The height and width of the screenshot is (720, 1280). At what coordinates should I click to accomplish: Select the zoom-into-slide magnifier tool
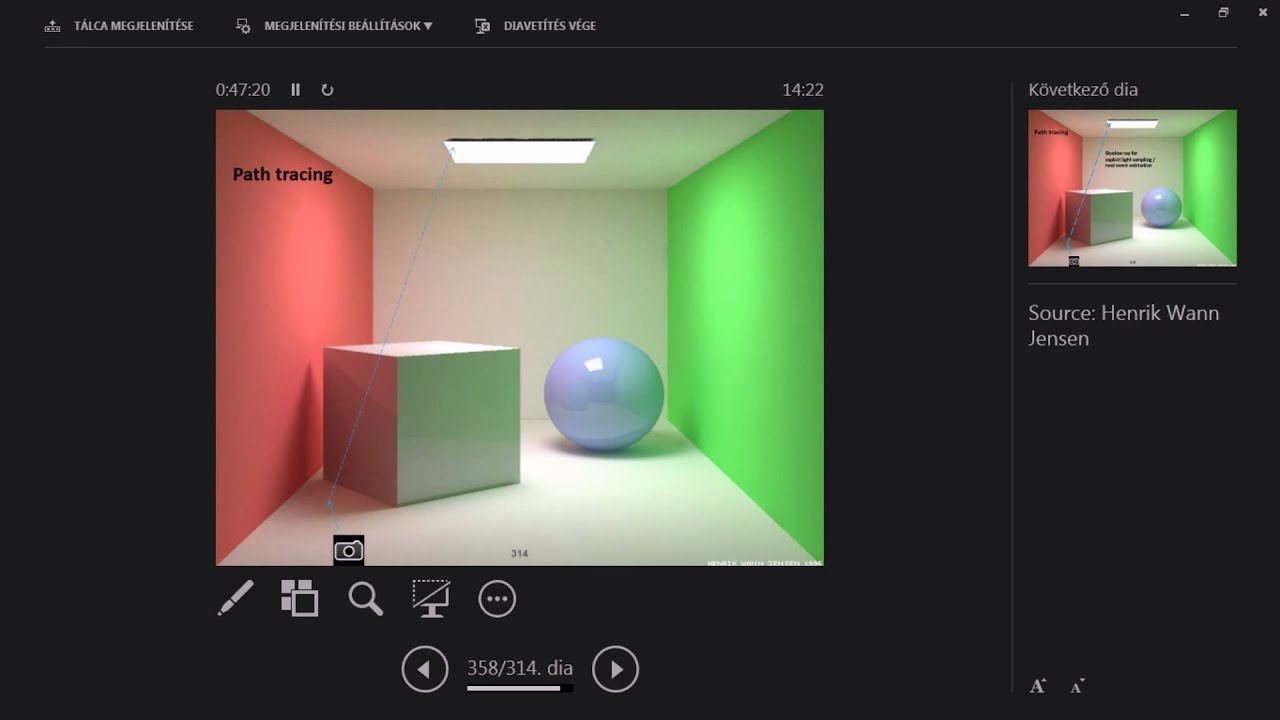[365, 598]
